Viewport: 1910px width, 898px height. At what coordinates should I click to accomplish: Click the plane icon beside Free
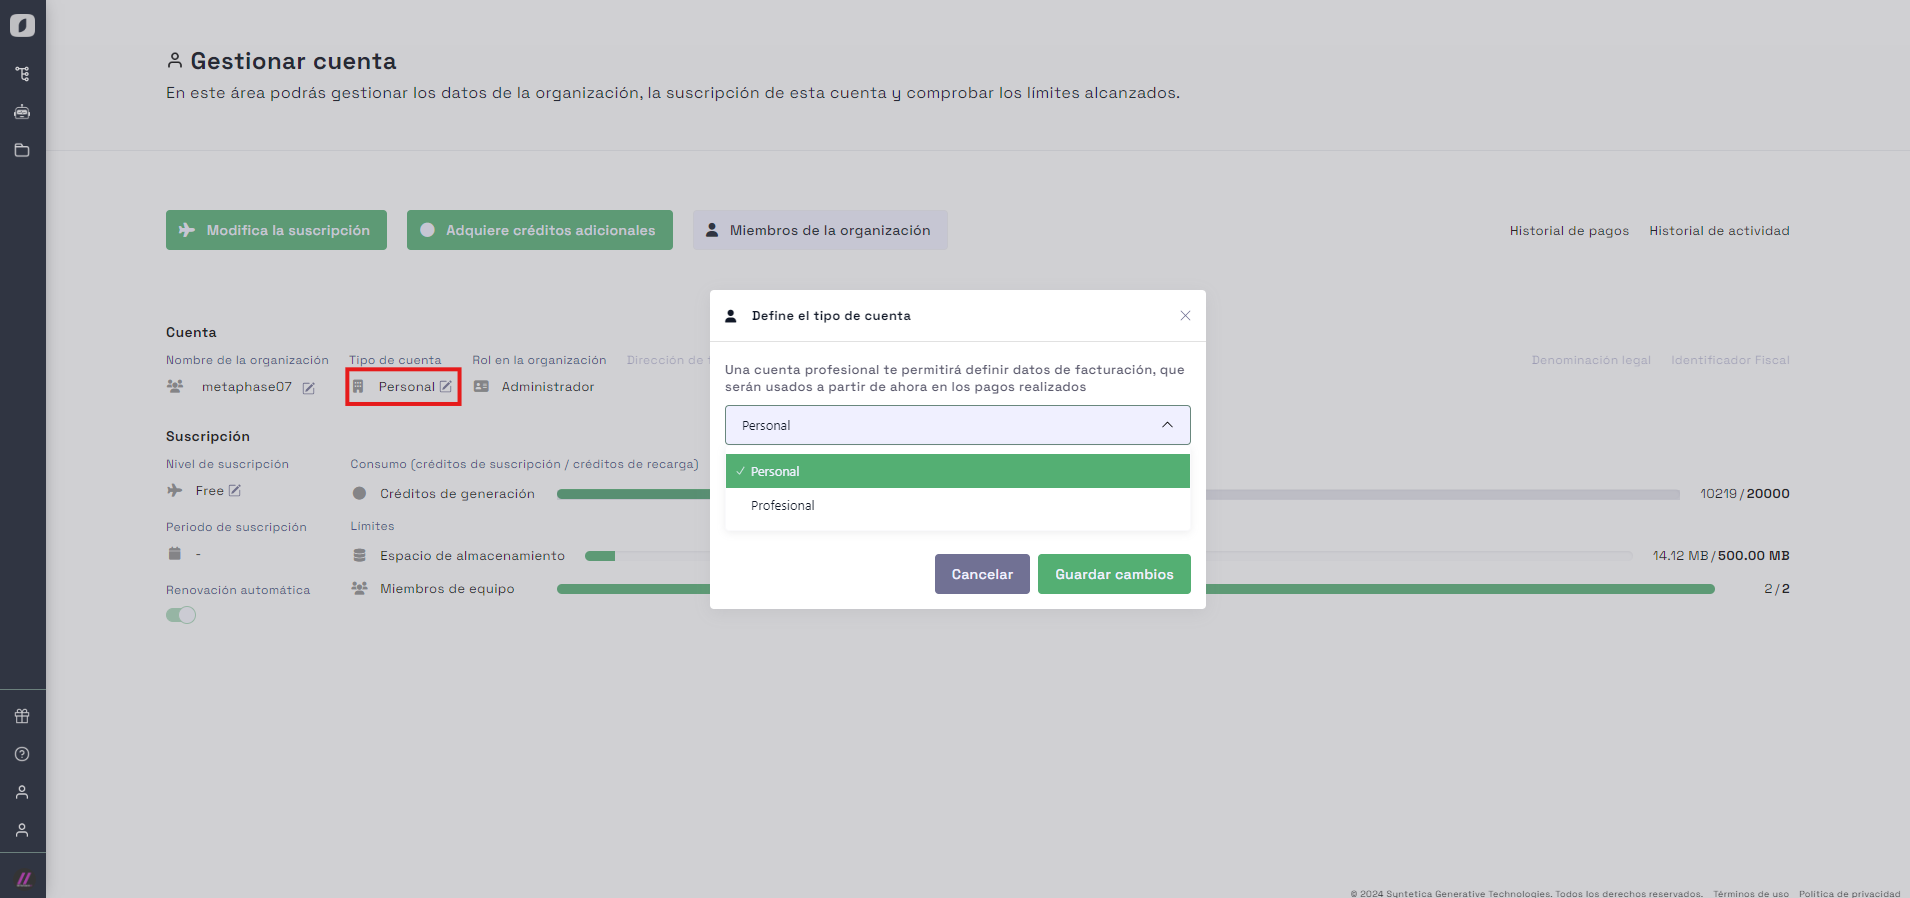(175, 490)
